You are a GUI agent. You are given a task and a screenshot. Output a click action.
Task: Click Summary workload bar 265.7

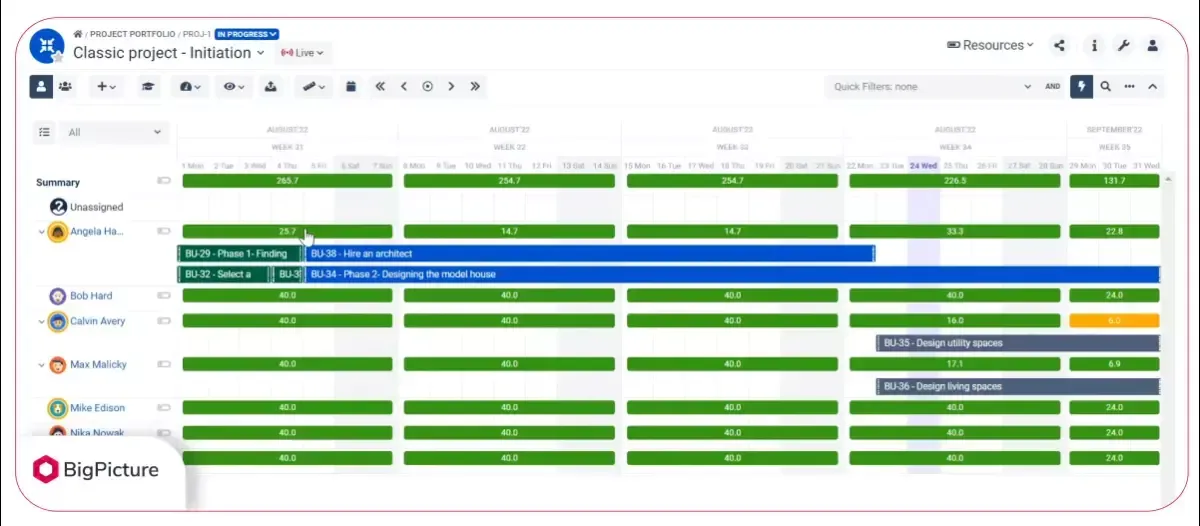(287, 181)
